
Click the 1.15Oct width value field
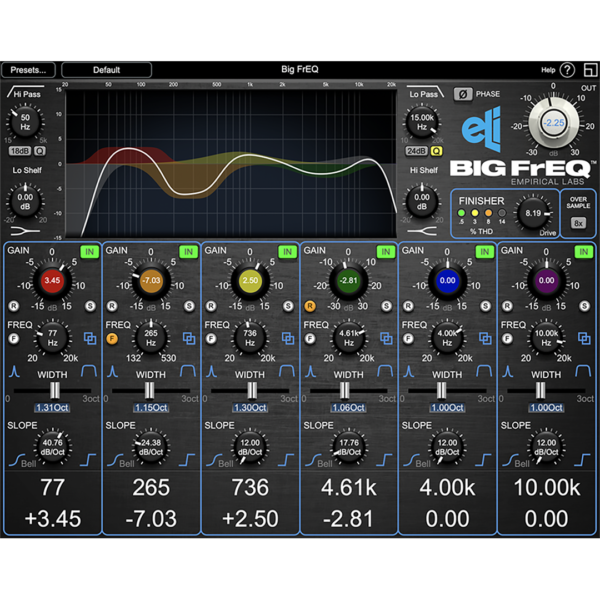[x=151, y=408]
